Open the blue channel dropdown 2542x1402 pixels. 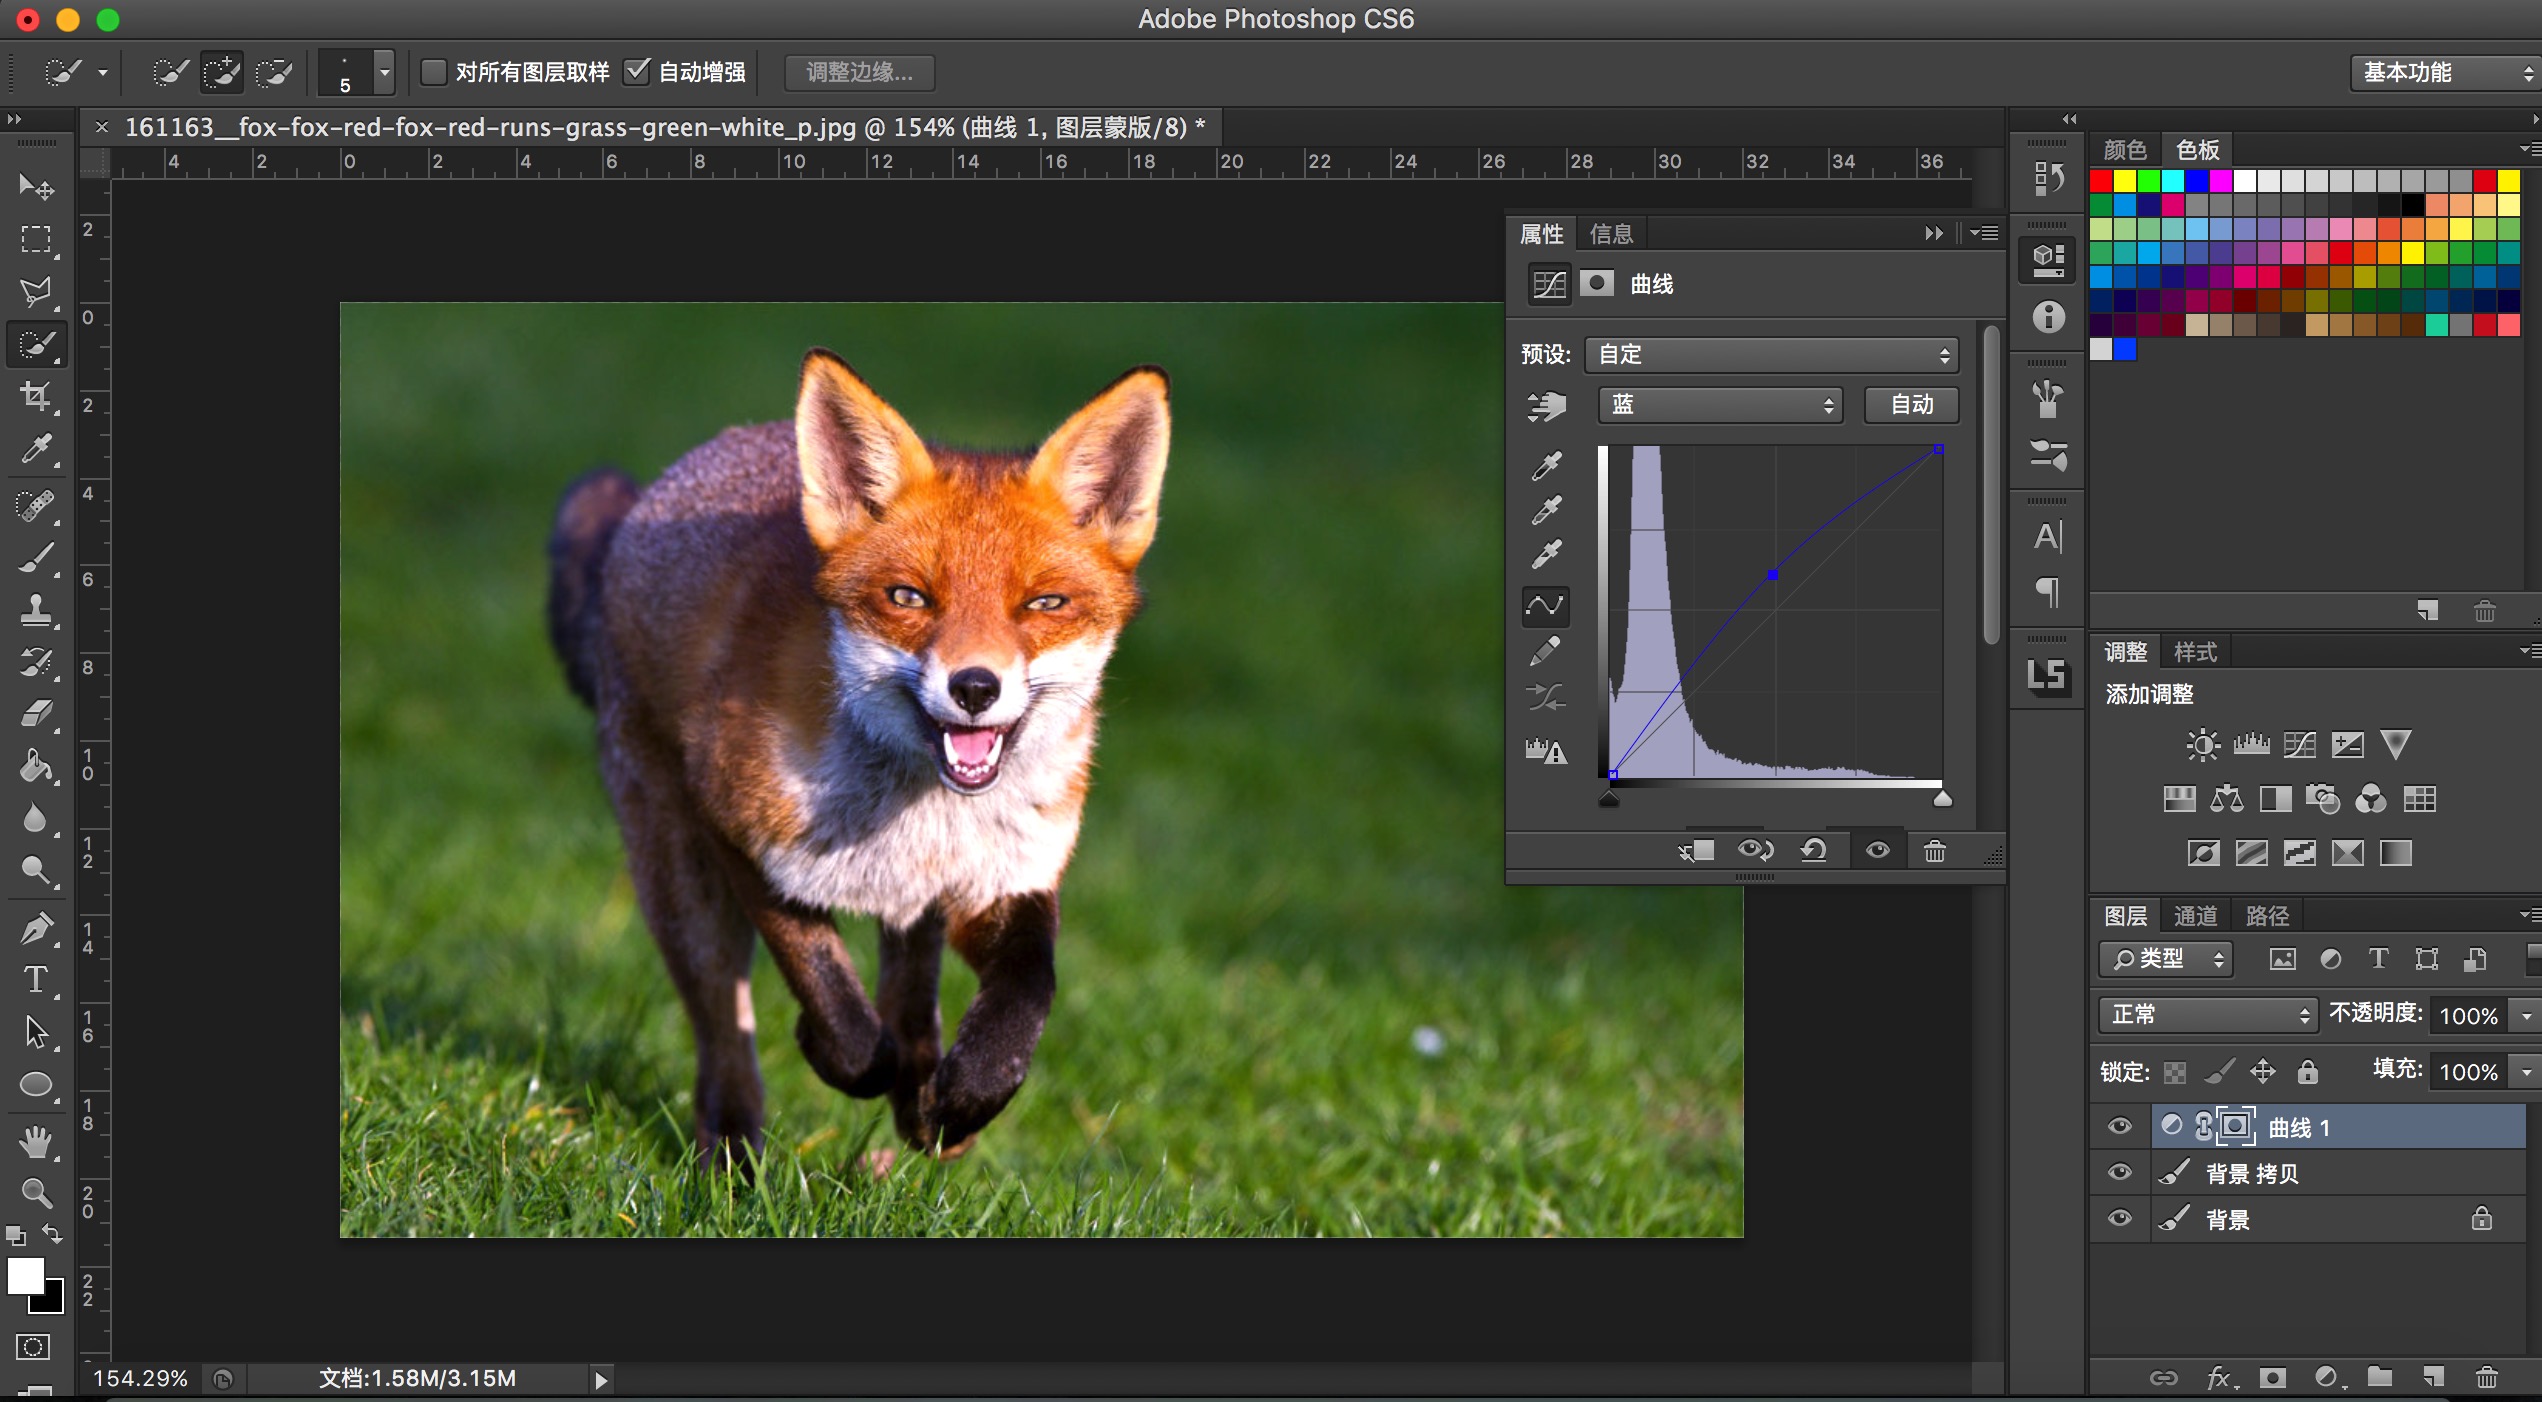click(x=1719, y=405)
